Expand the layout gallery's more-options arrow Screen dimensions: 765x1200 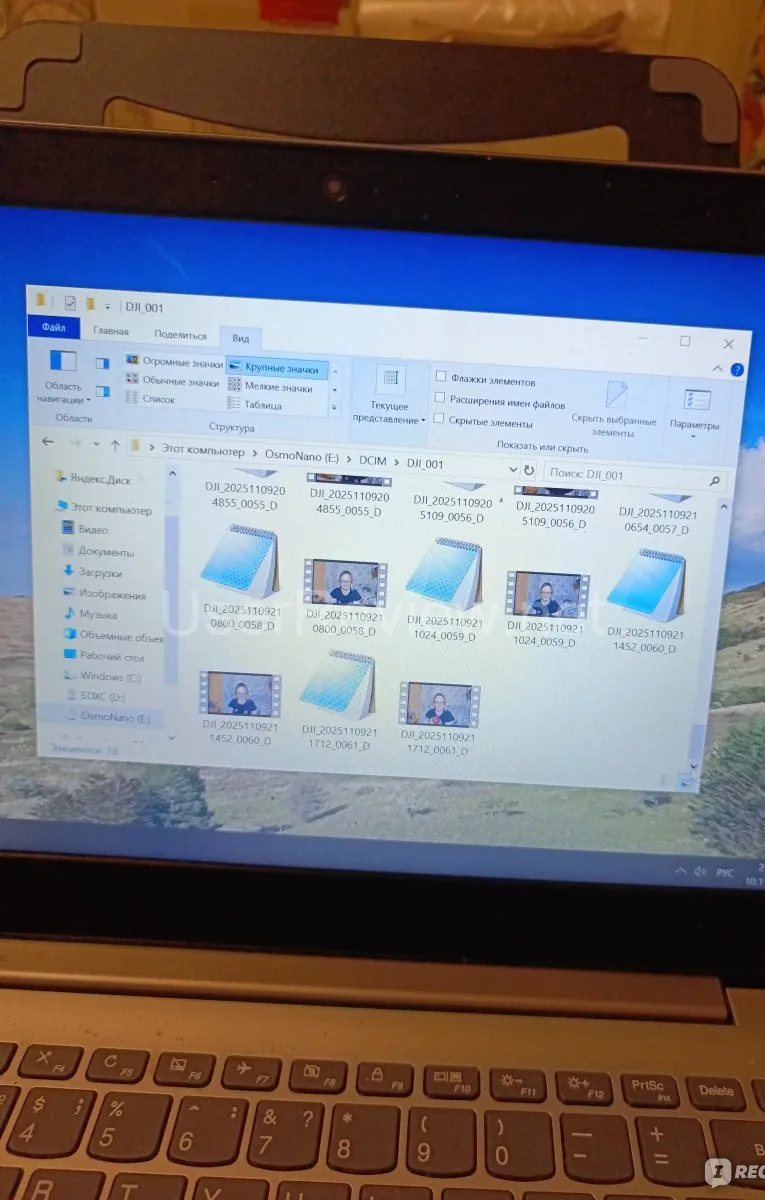pos(335,409)
